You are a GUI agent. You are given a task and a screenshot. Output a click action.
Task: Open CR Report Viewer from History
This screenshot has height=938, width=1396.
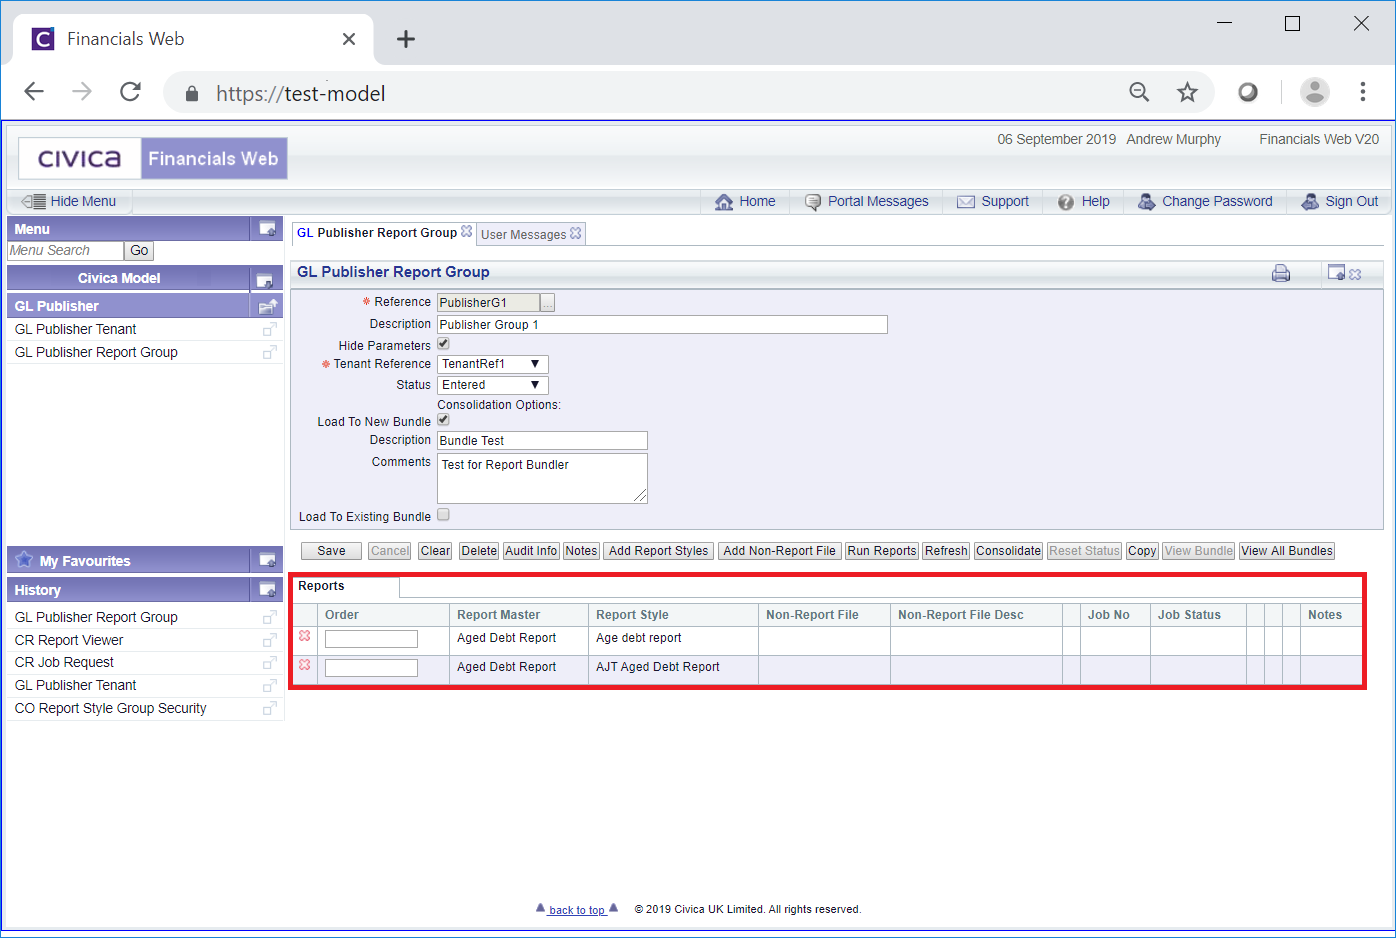[x=69, y=640]
